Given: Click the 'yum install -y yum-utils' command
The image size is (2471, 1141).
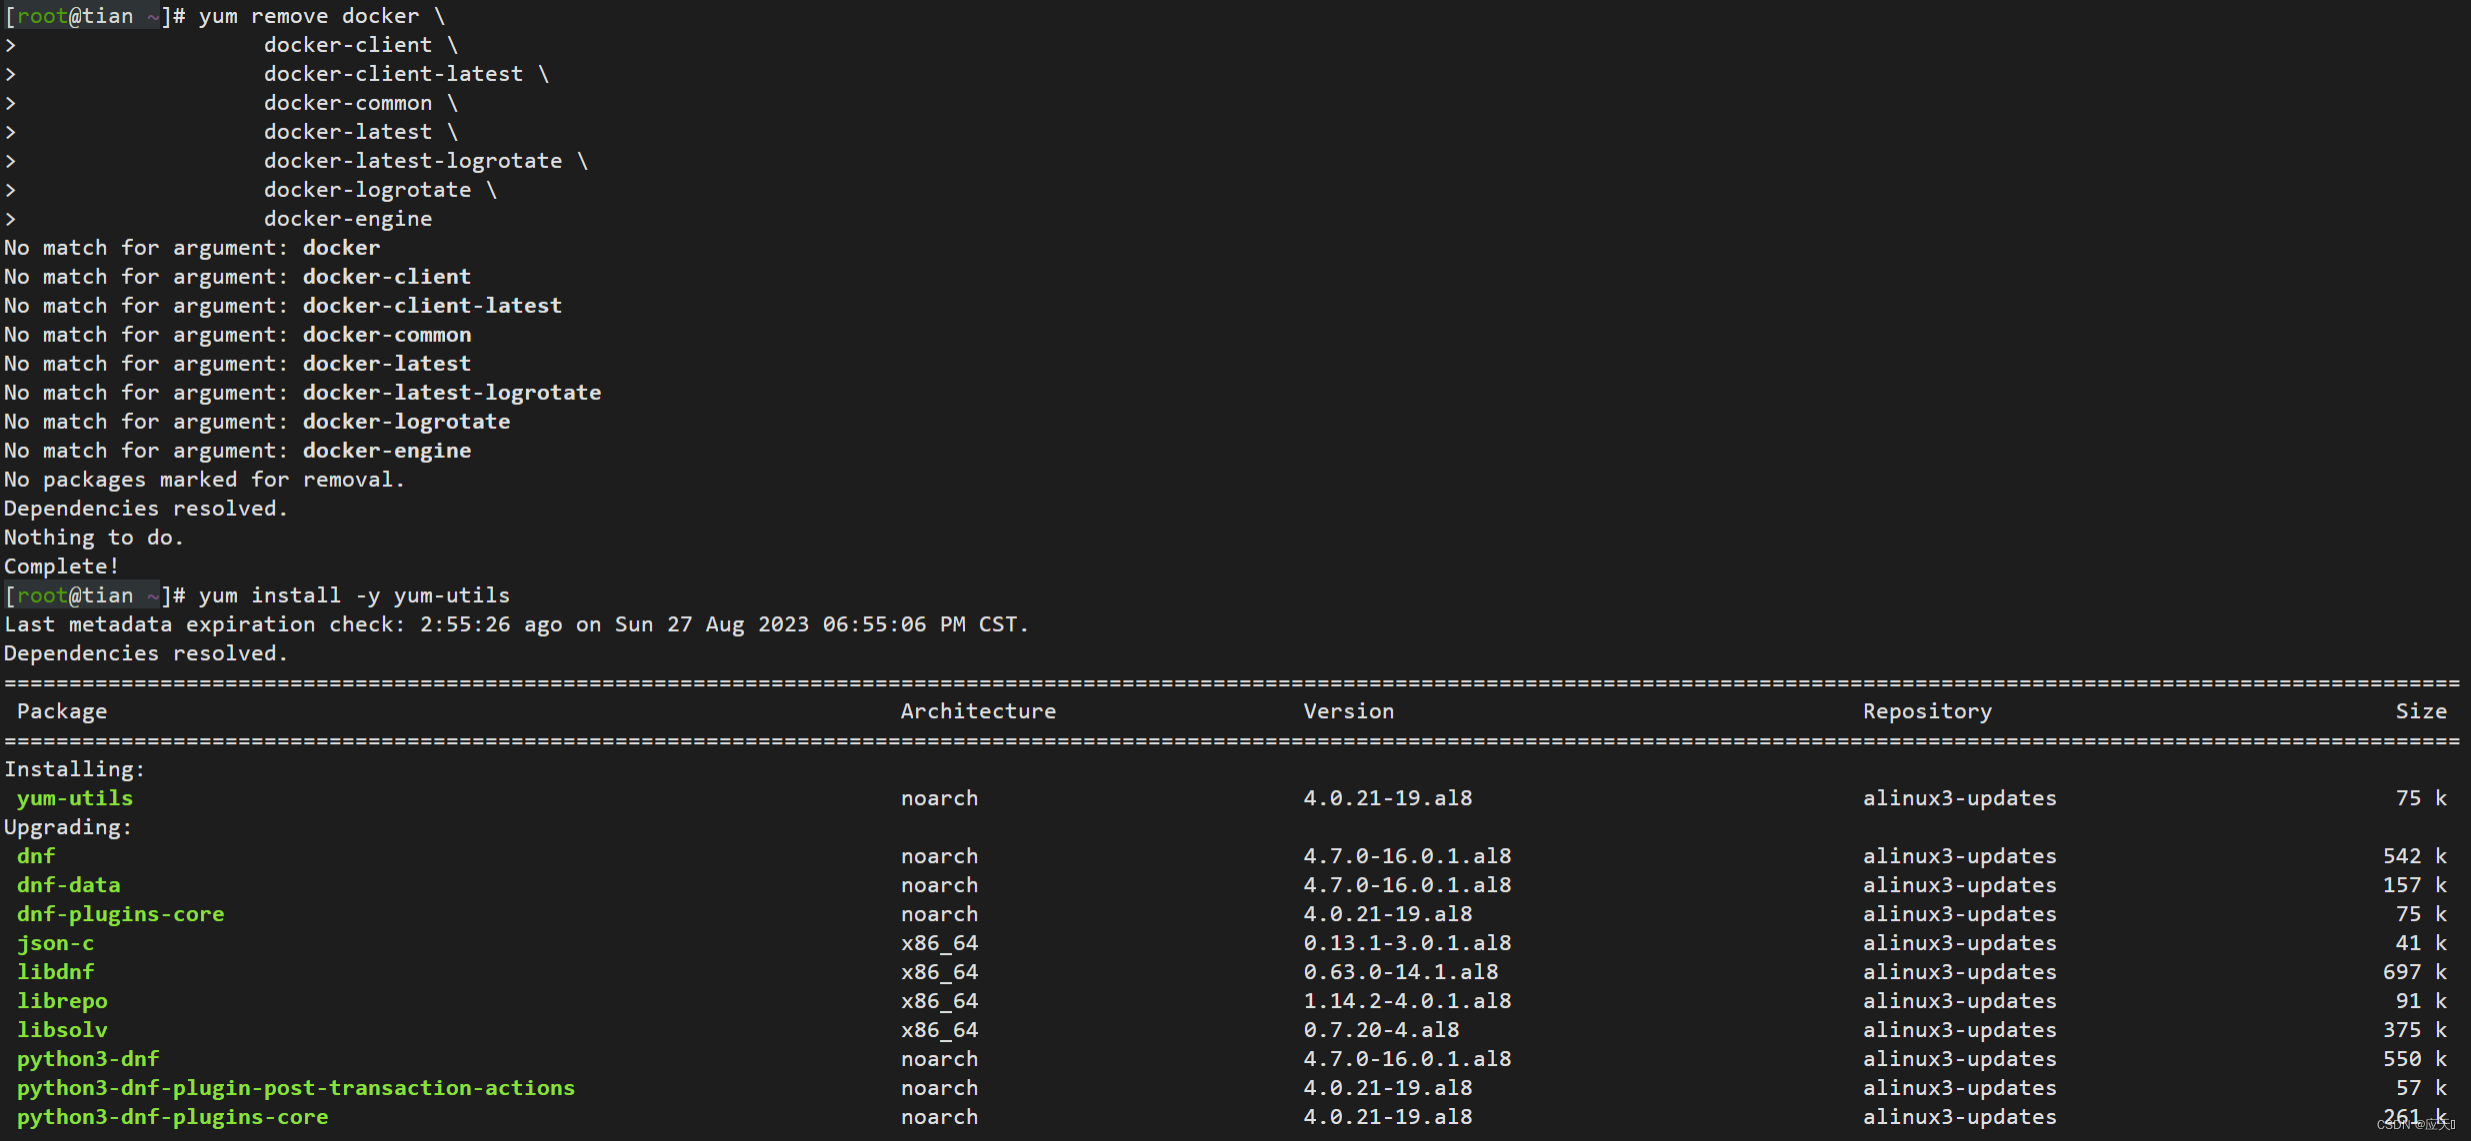Looking at the screenshot, I should [x=354, y=596].
